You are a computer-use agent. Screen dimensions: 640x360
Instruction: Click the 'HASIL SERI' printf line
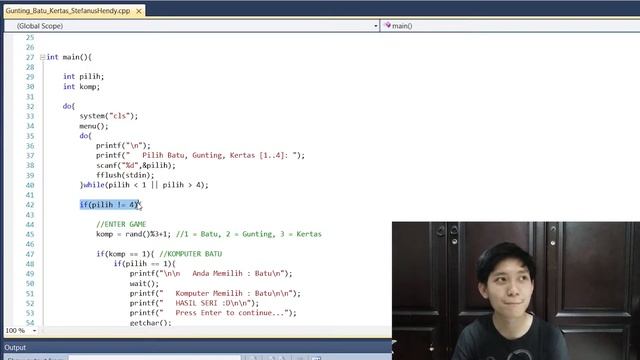(x=194, y=303)
